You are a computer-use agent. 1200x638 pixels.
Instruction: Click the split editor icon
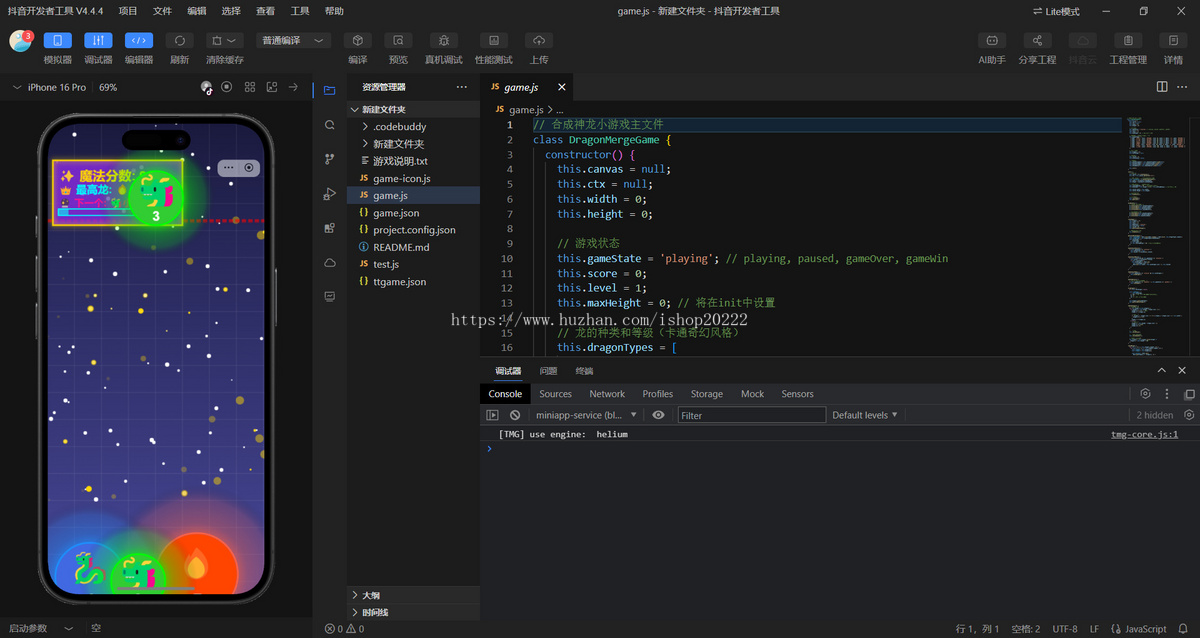click(x=1162, y=87)
